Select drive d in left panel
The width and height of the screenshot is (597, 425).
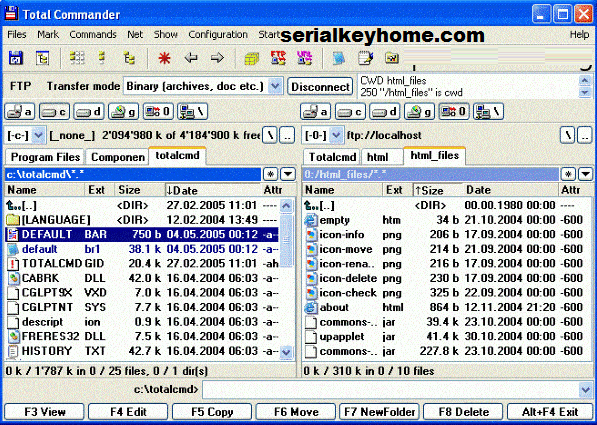coord(89,112)
